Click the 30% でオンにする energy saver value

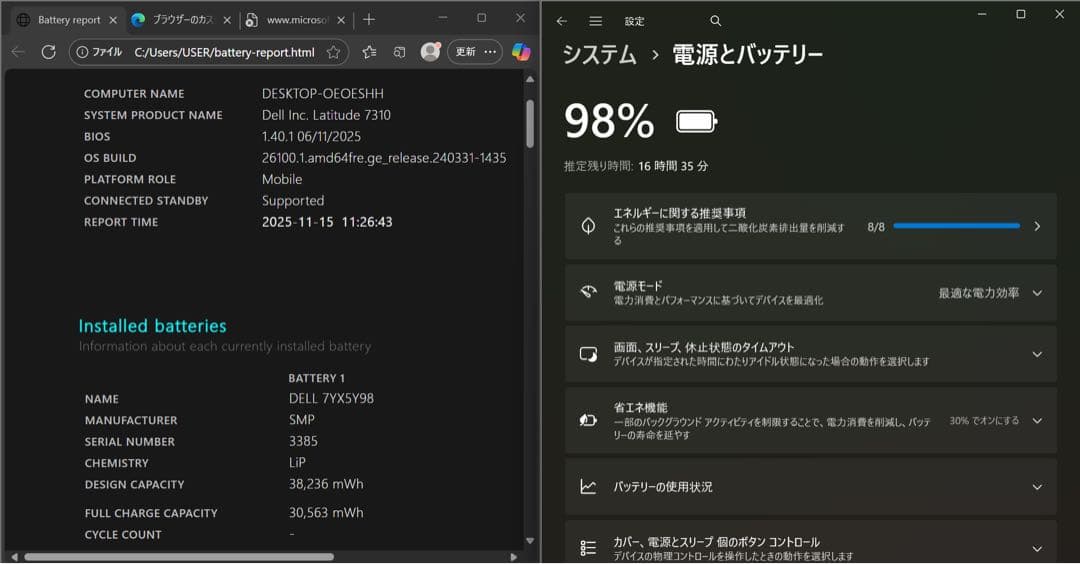tap(984, 420)
